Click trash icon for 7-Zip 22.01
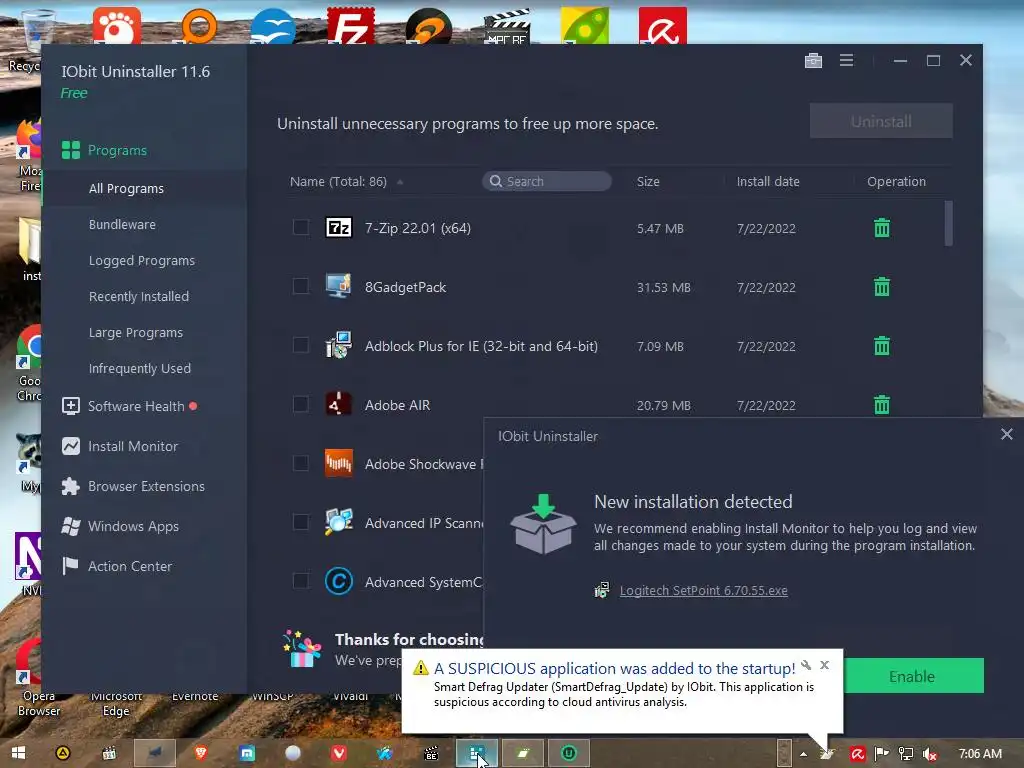Screen dimensions: 1024x768 [x=882, y=228]
